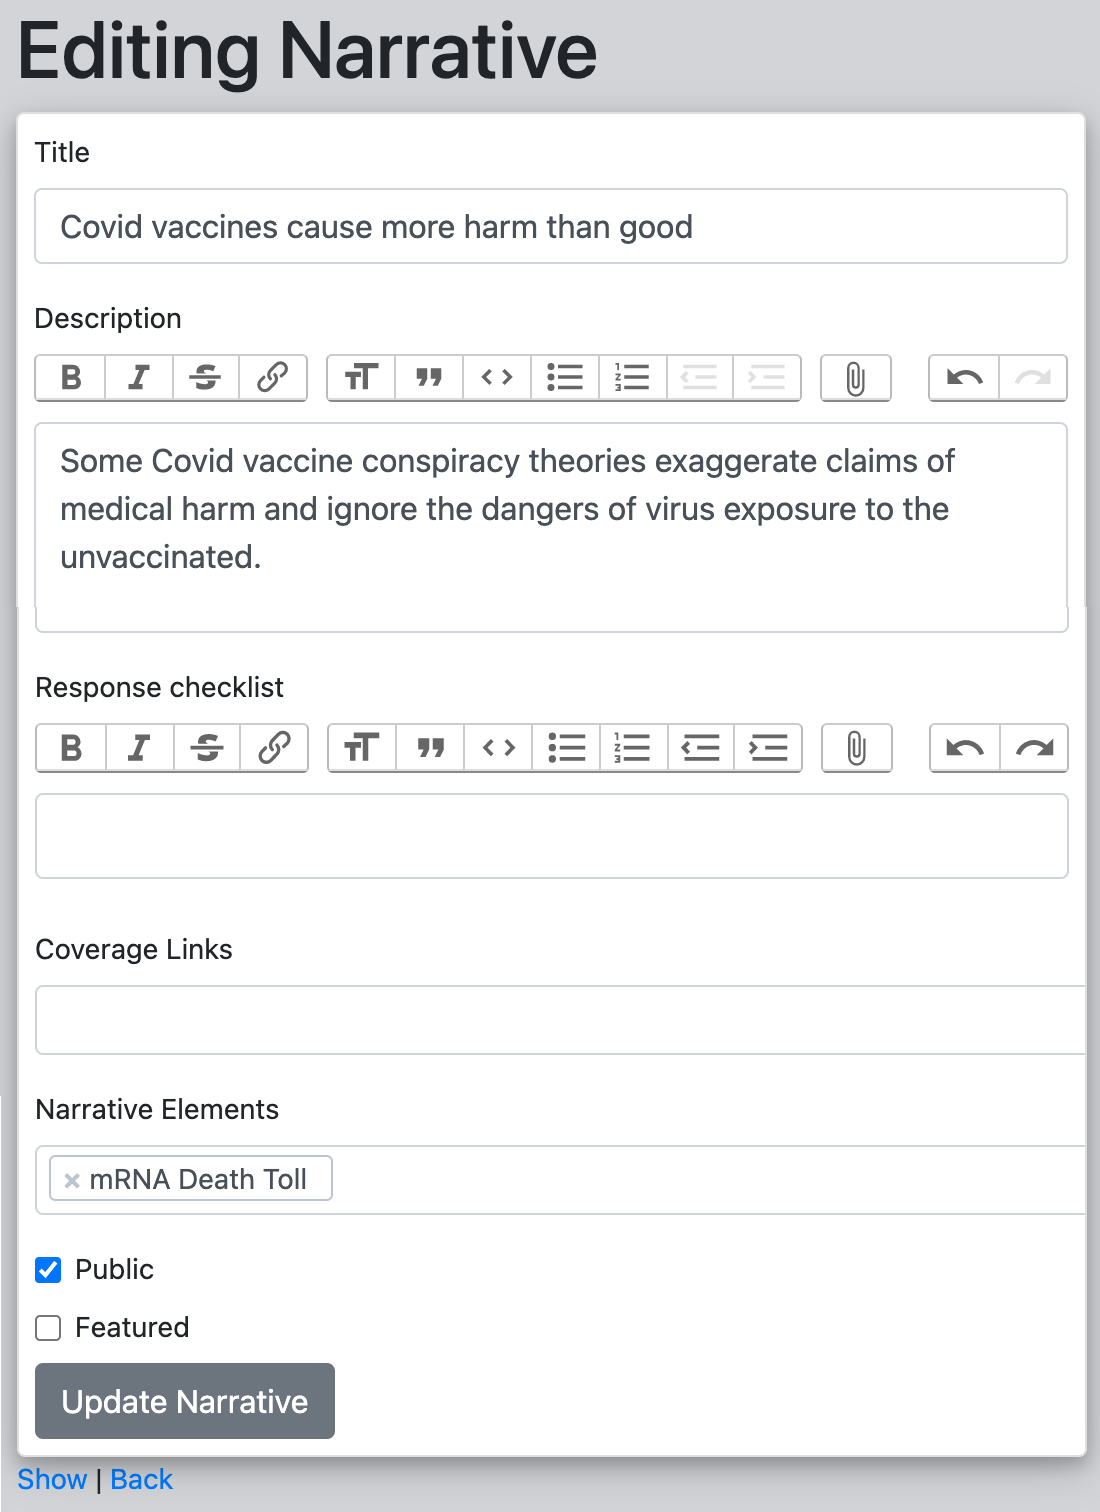Click the Update Narrative button
Screen dimensions: 1100x1512
[x=185, y=1401]
